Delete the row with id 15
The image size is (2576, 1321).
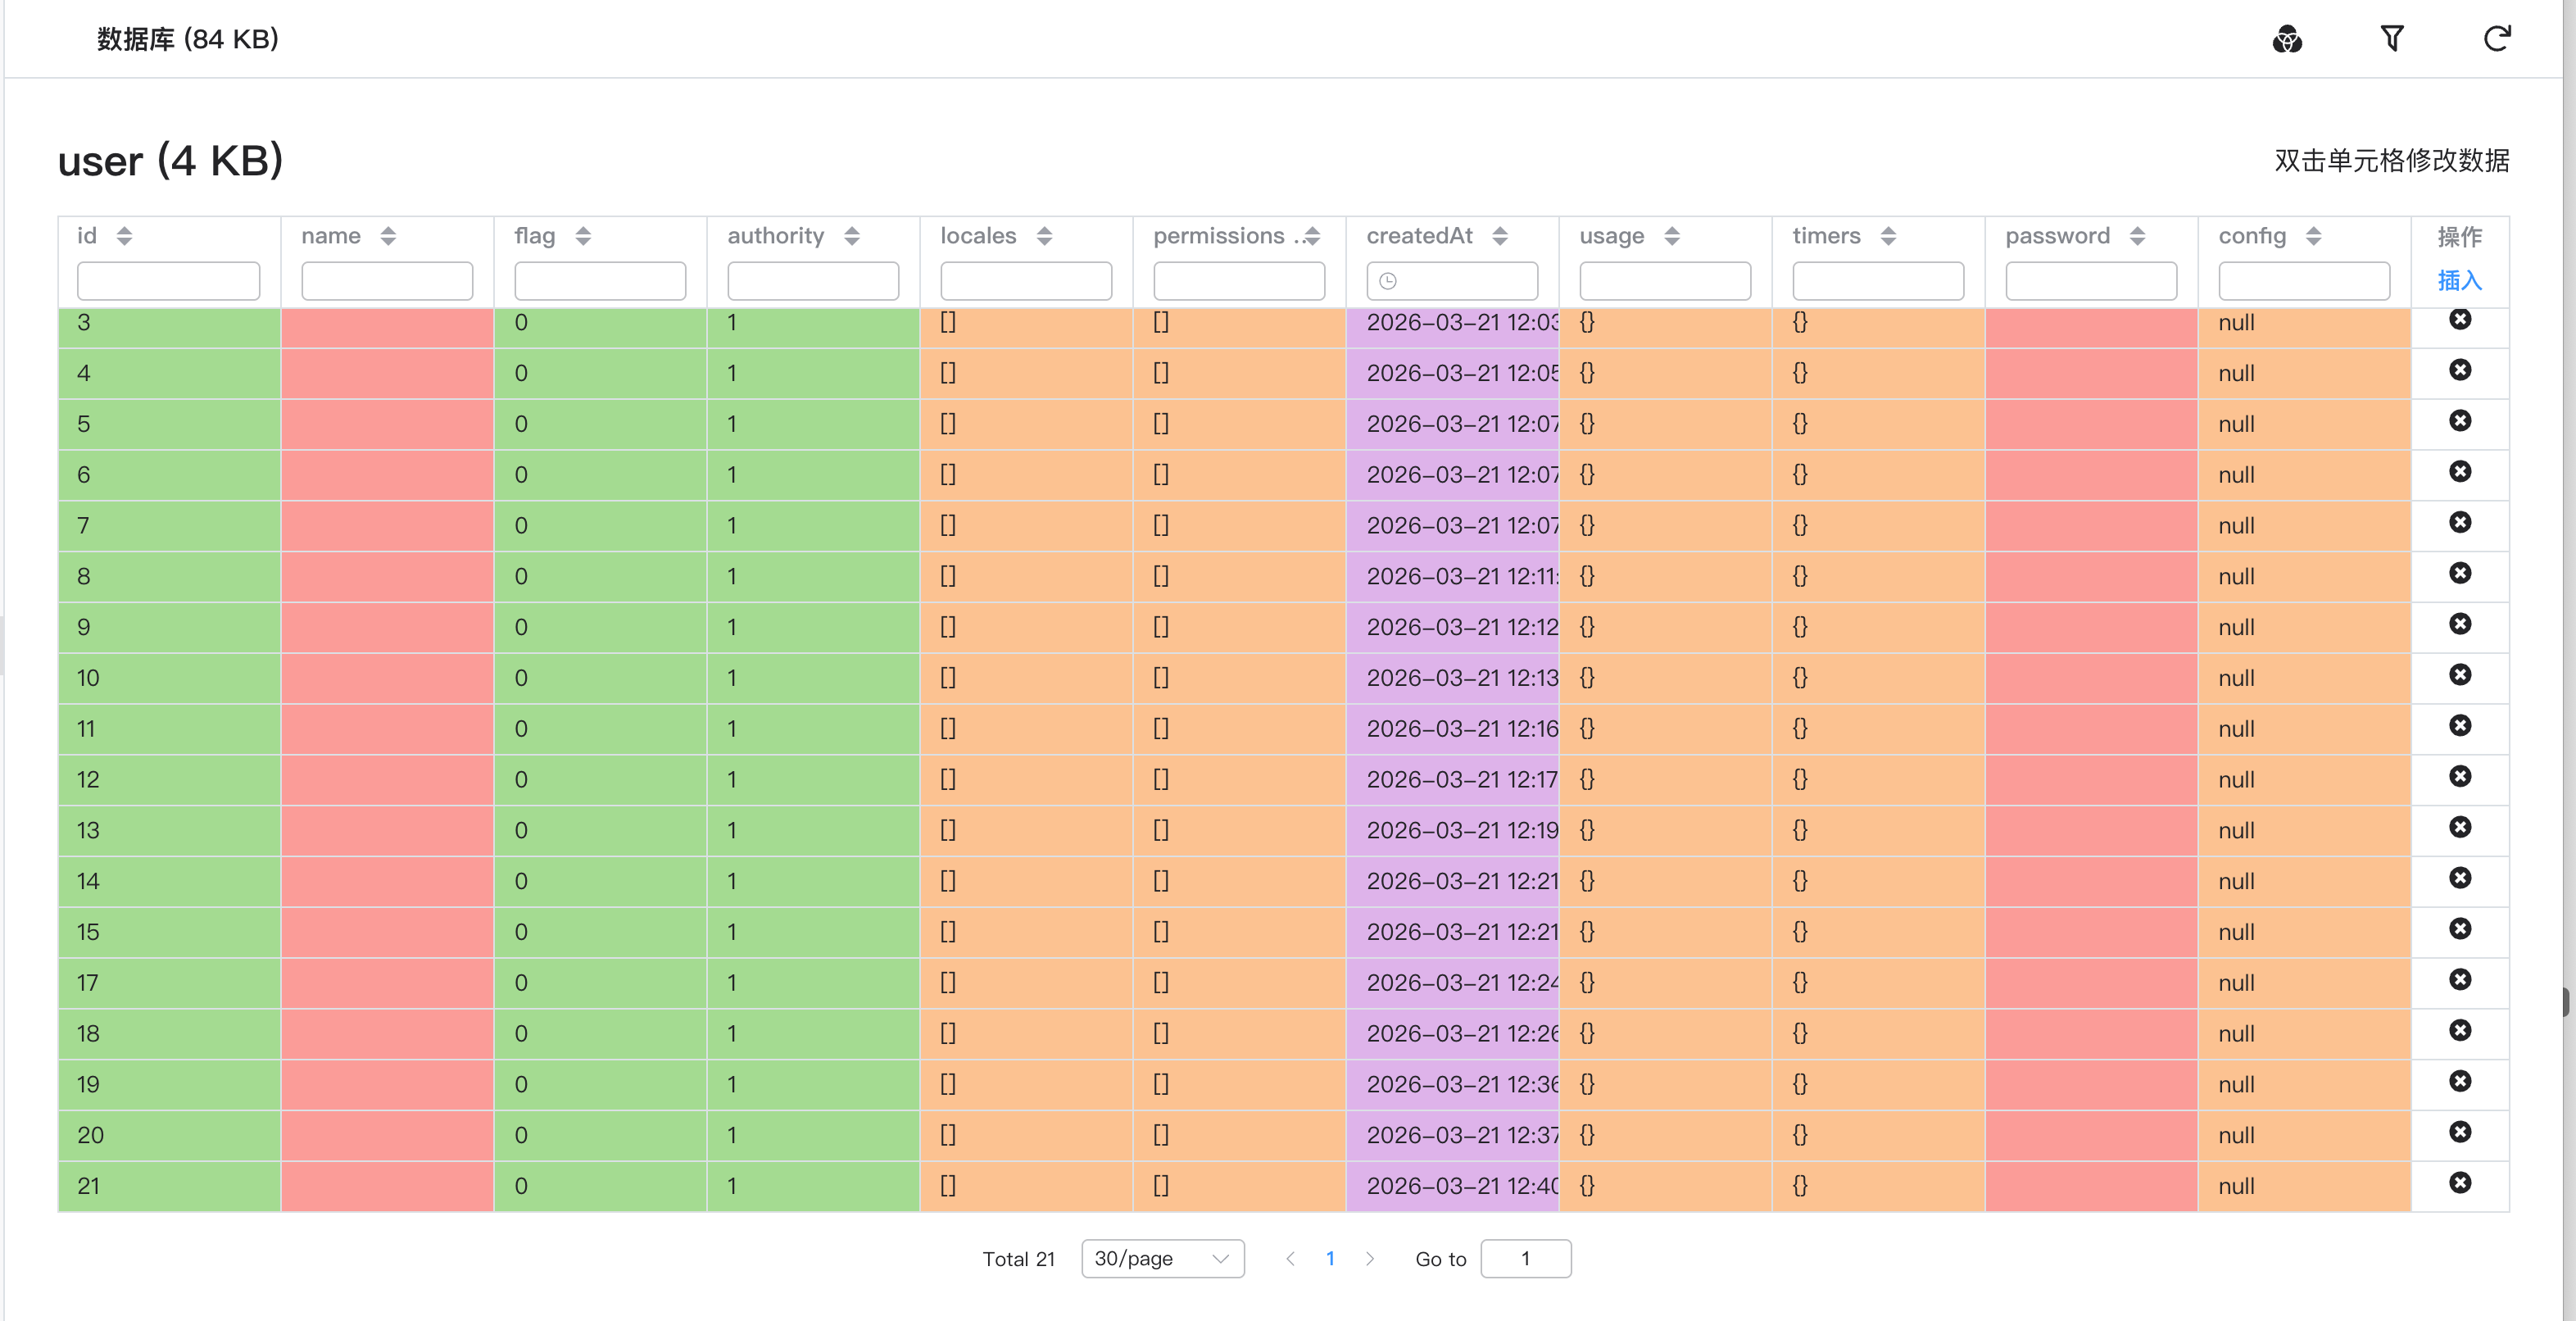2460,929
